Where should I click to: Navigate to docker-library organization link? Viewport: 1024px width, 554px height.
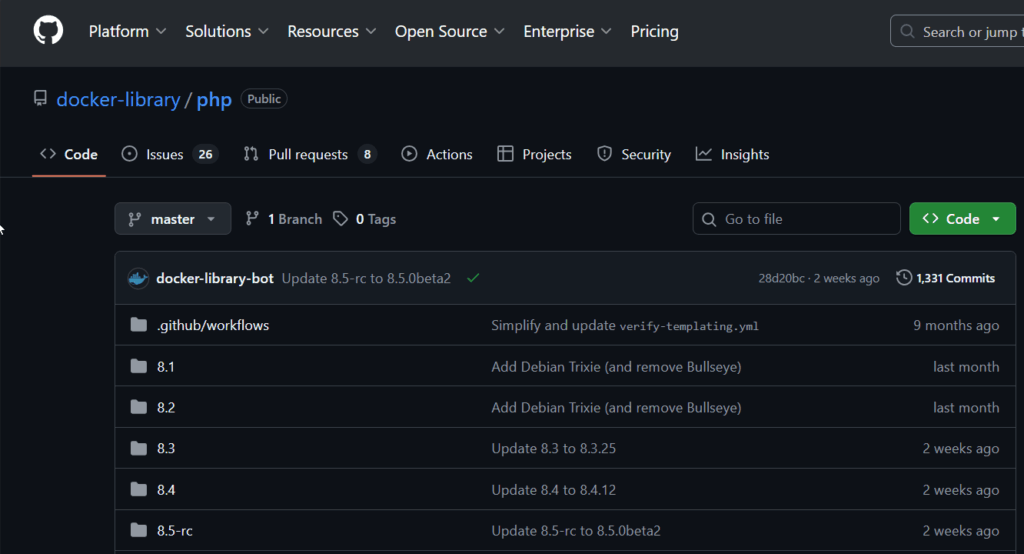(x=118, y=99)
